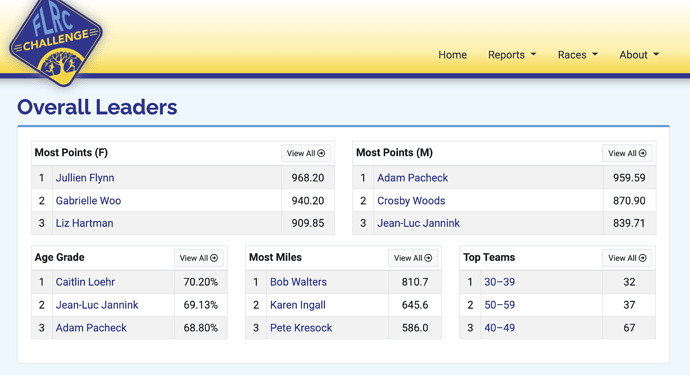
Task: Open the 30–39 team link
Action: 499,282
